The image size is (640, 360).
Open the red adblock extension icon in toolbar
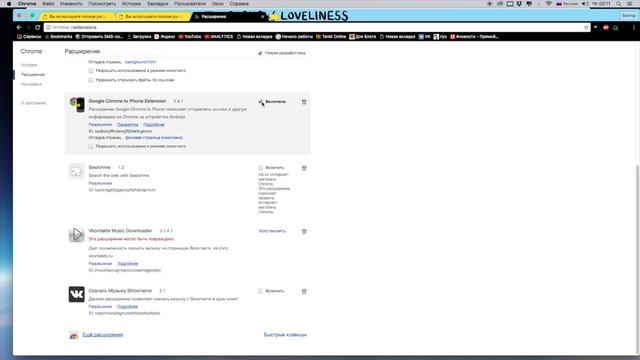click(606, 27)
